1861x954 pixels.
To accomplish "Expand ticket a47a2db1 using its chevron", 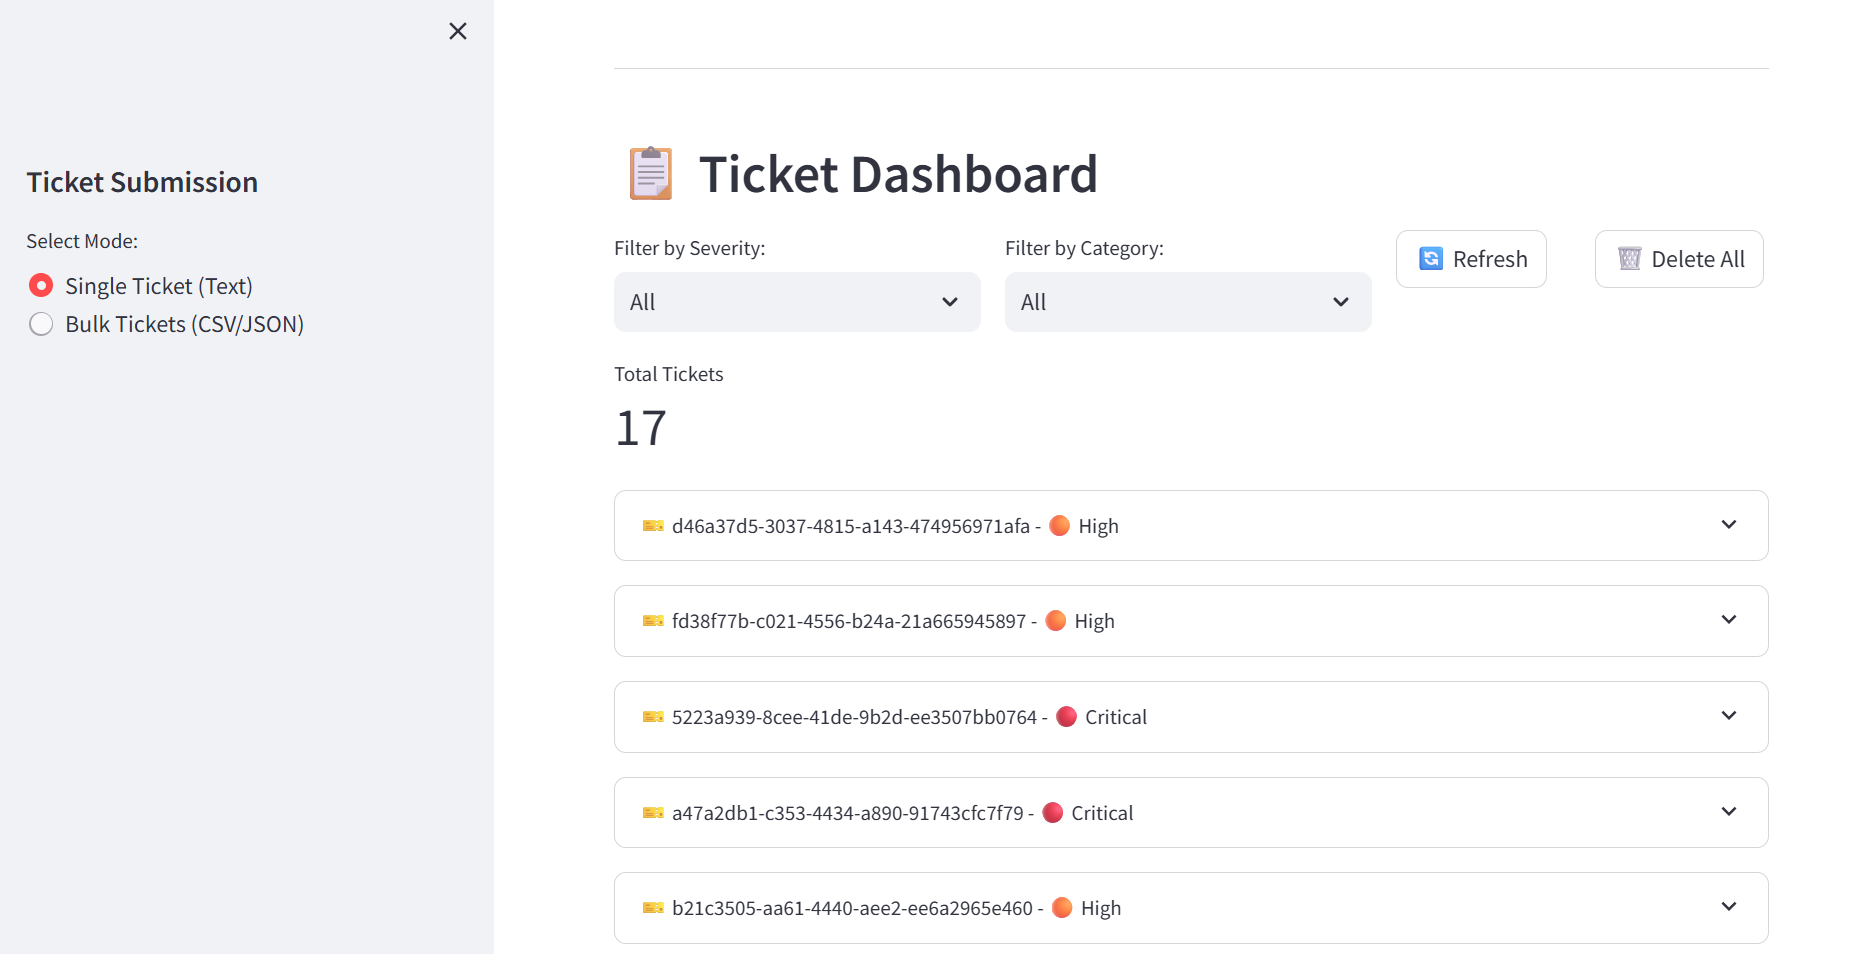I will click(1728, 812).
